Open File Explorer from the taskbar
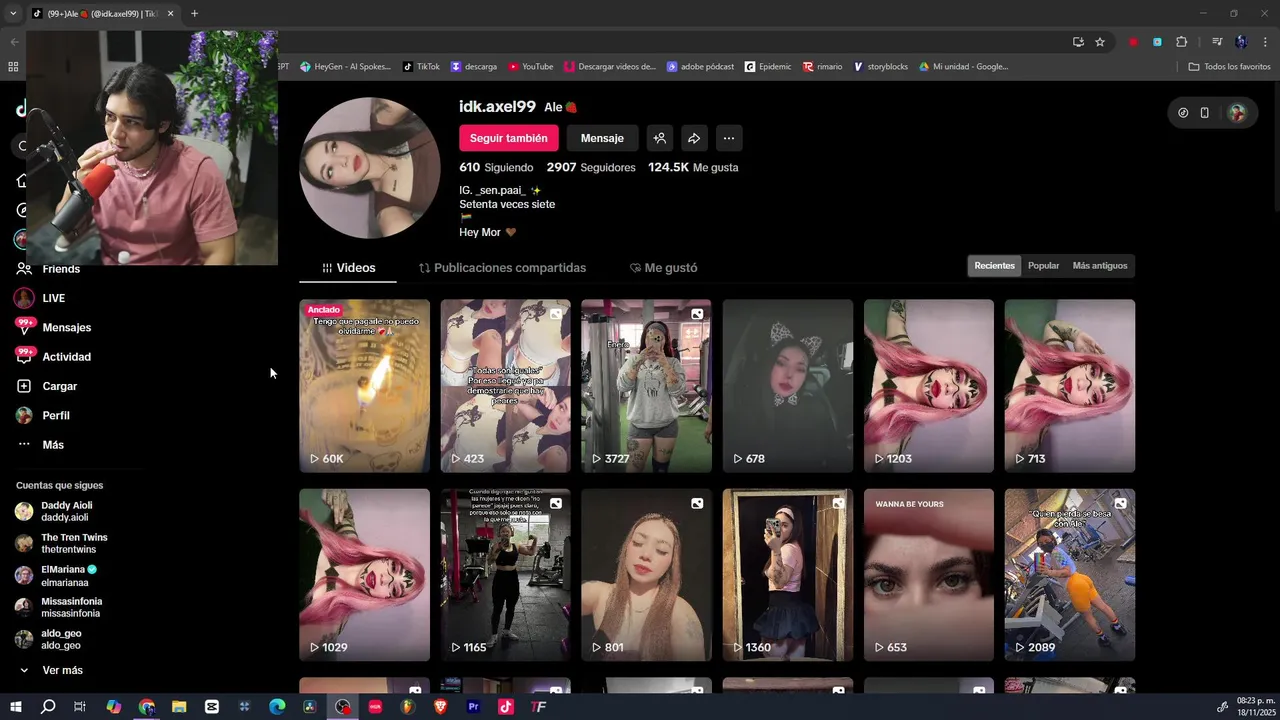The width and height of the screenshot is (1280, 720). point(179,707)
